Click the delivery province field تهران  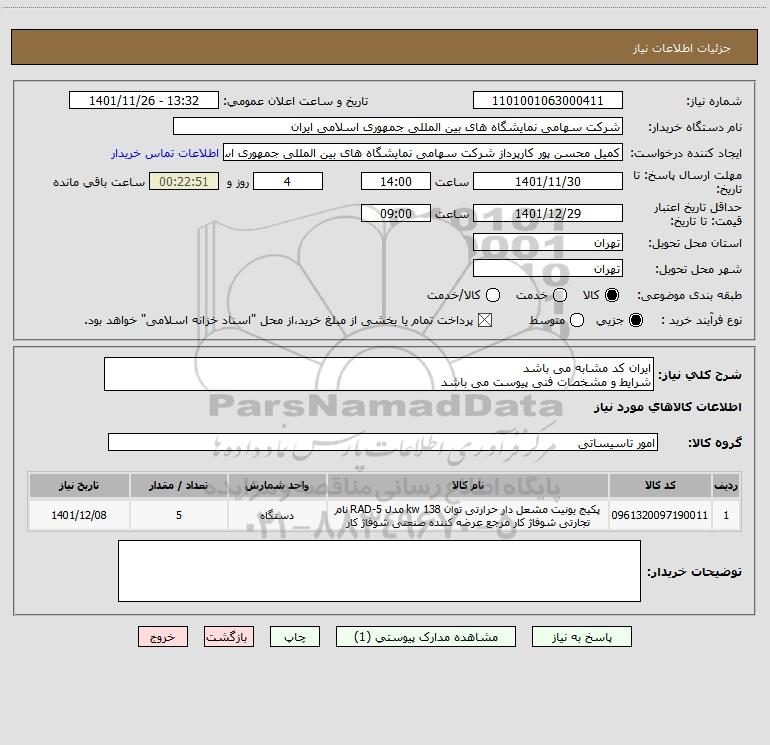coord(548,242)
